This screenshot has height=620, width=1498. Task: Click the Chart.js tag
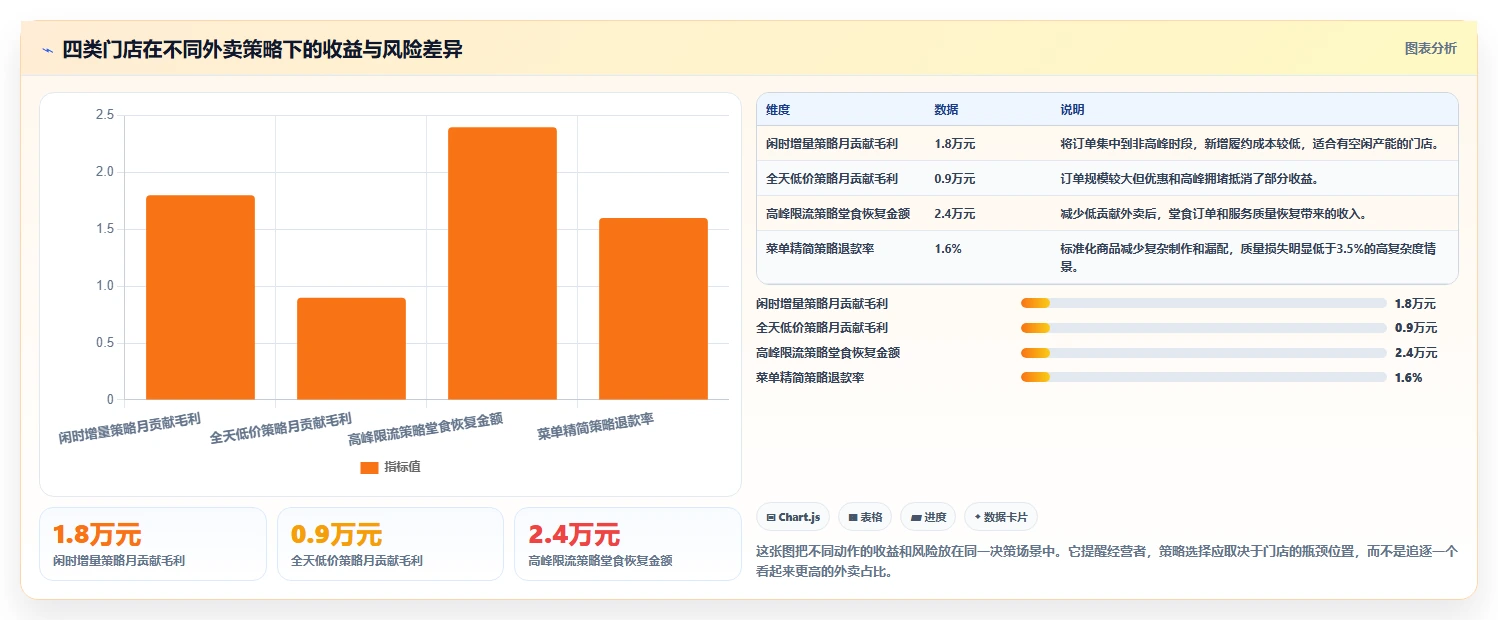[x=793, y=517]
